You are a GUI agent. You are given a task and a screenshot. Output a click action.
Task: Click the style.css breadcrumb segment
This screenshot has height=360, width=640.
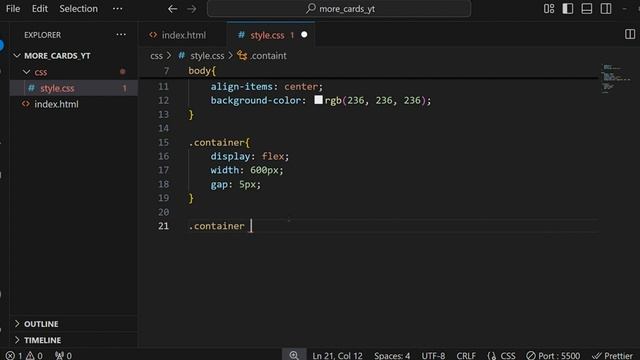[207, 56]
